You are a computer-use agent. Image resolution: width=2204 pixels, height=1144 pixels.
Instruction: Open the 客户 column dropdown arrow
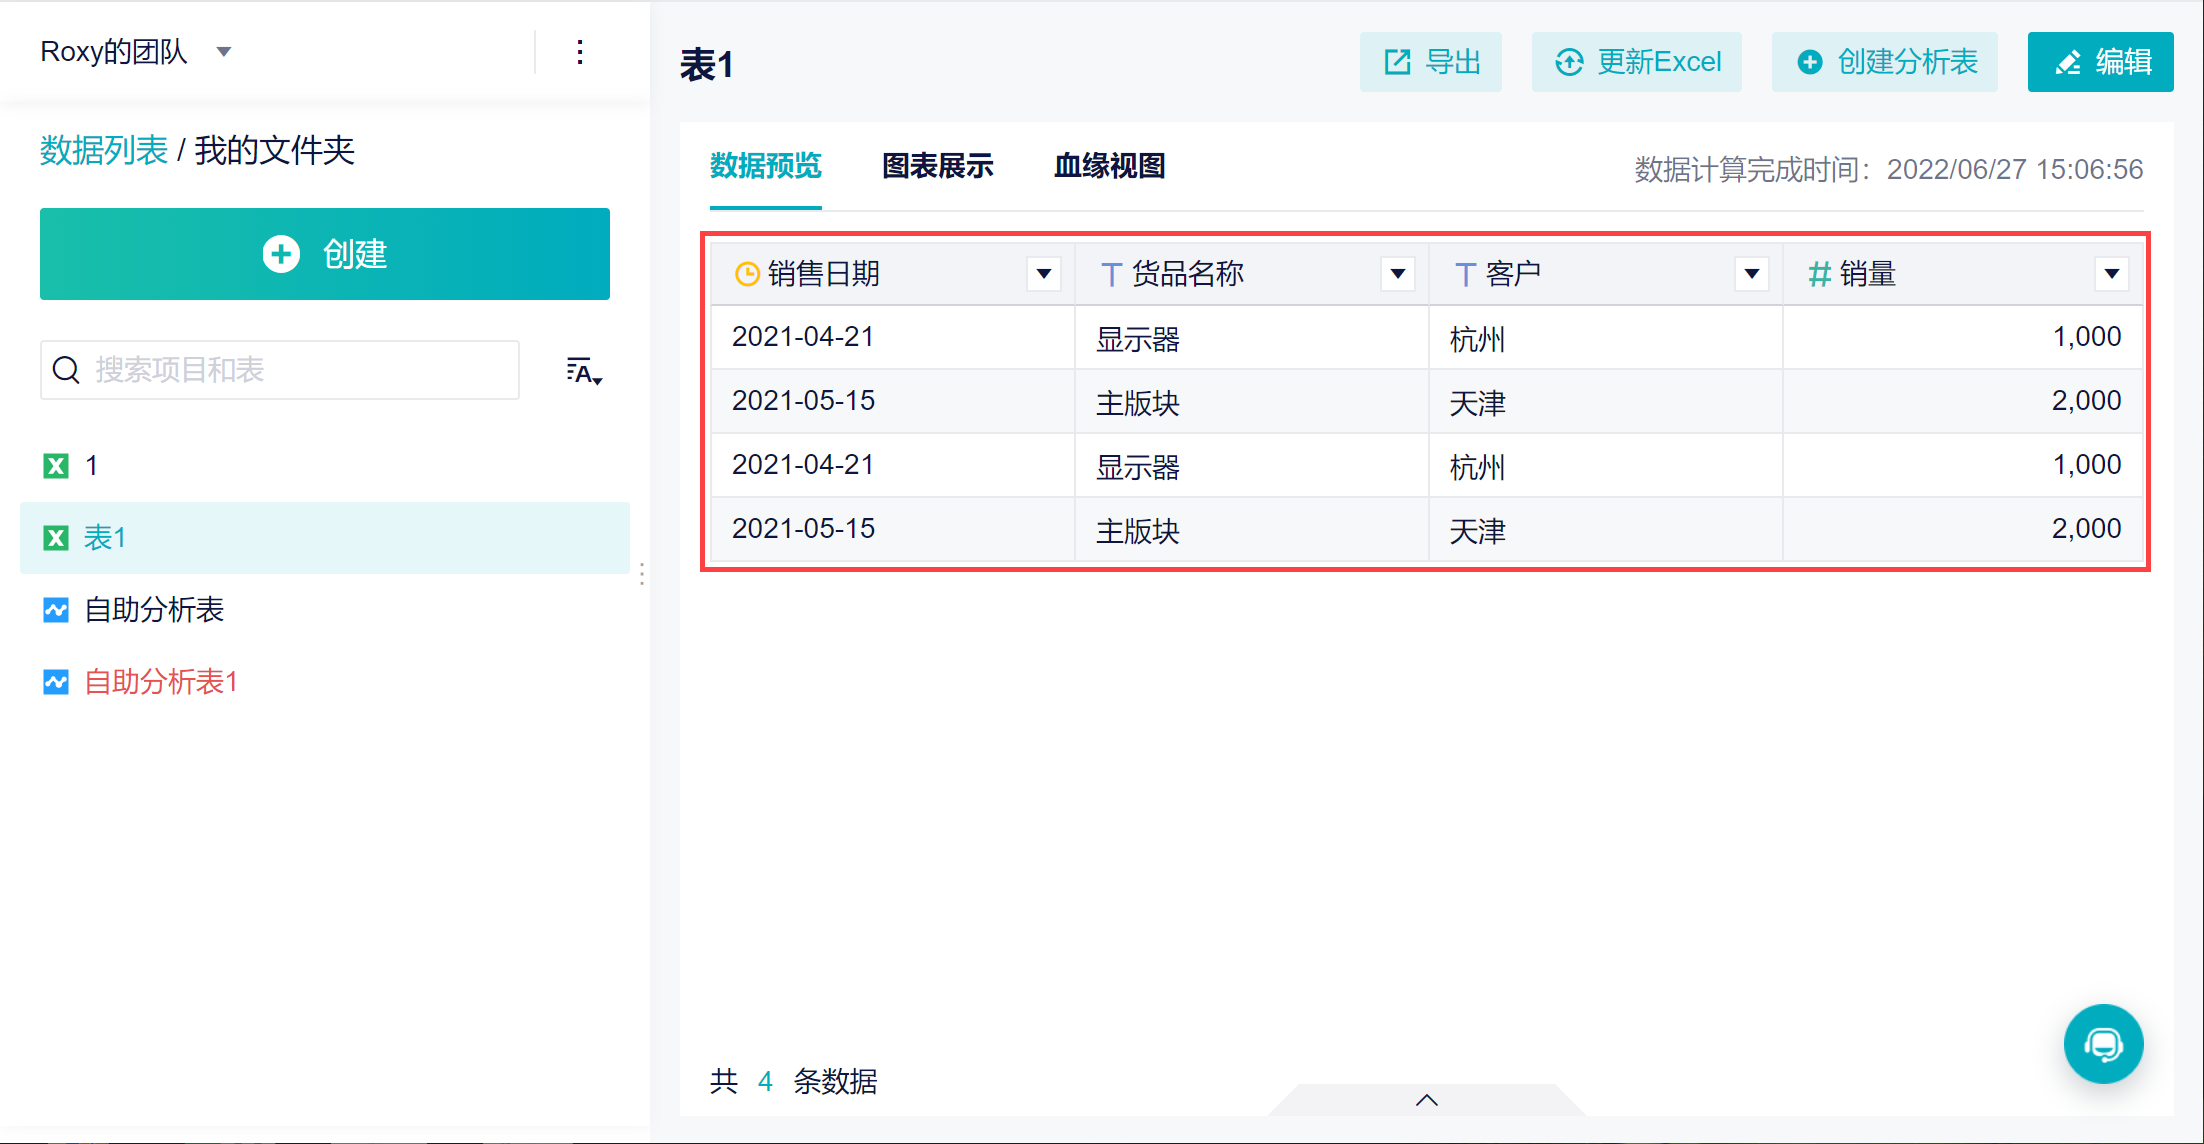pyautogui.click(x=1752, y=274)
